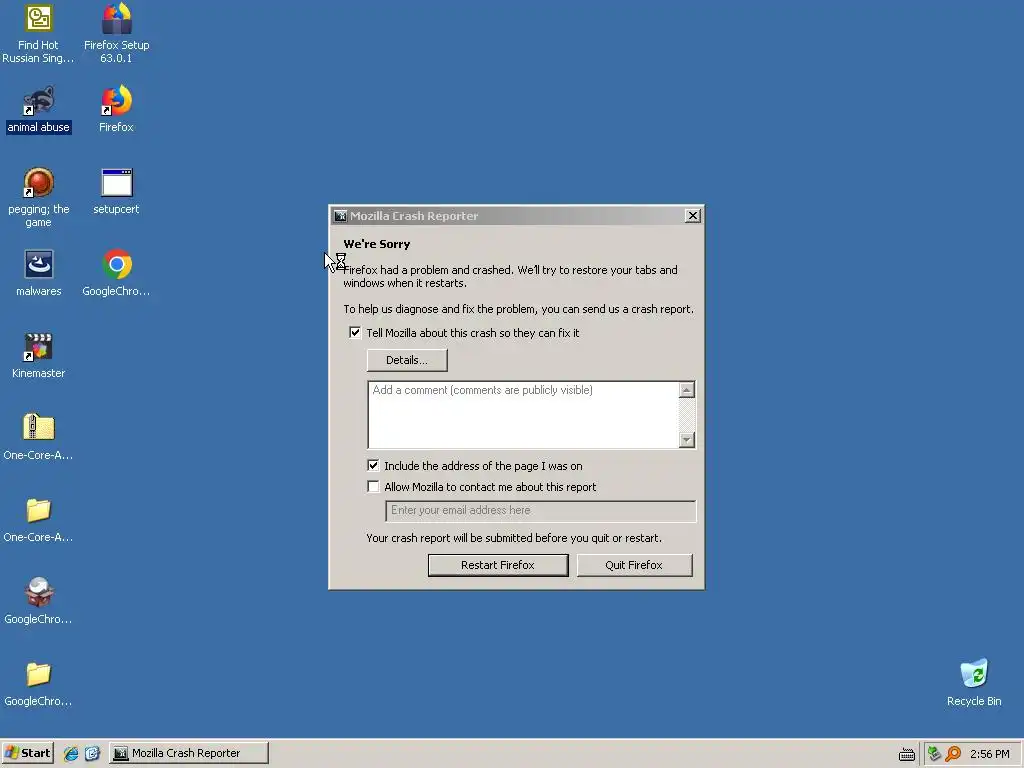The width and height of the screenshot is (1024, 768).
Task: Open the Start menu
Action: pos(27,753)
